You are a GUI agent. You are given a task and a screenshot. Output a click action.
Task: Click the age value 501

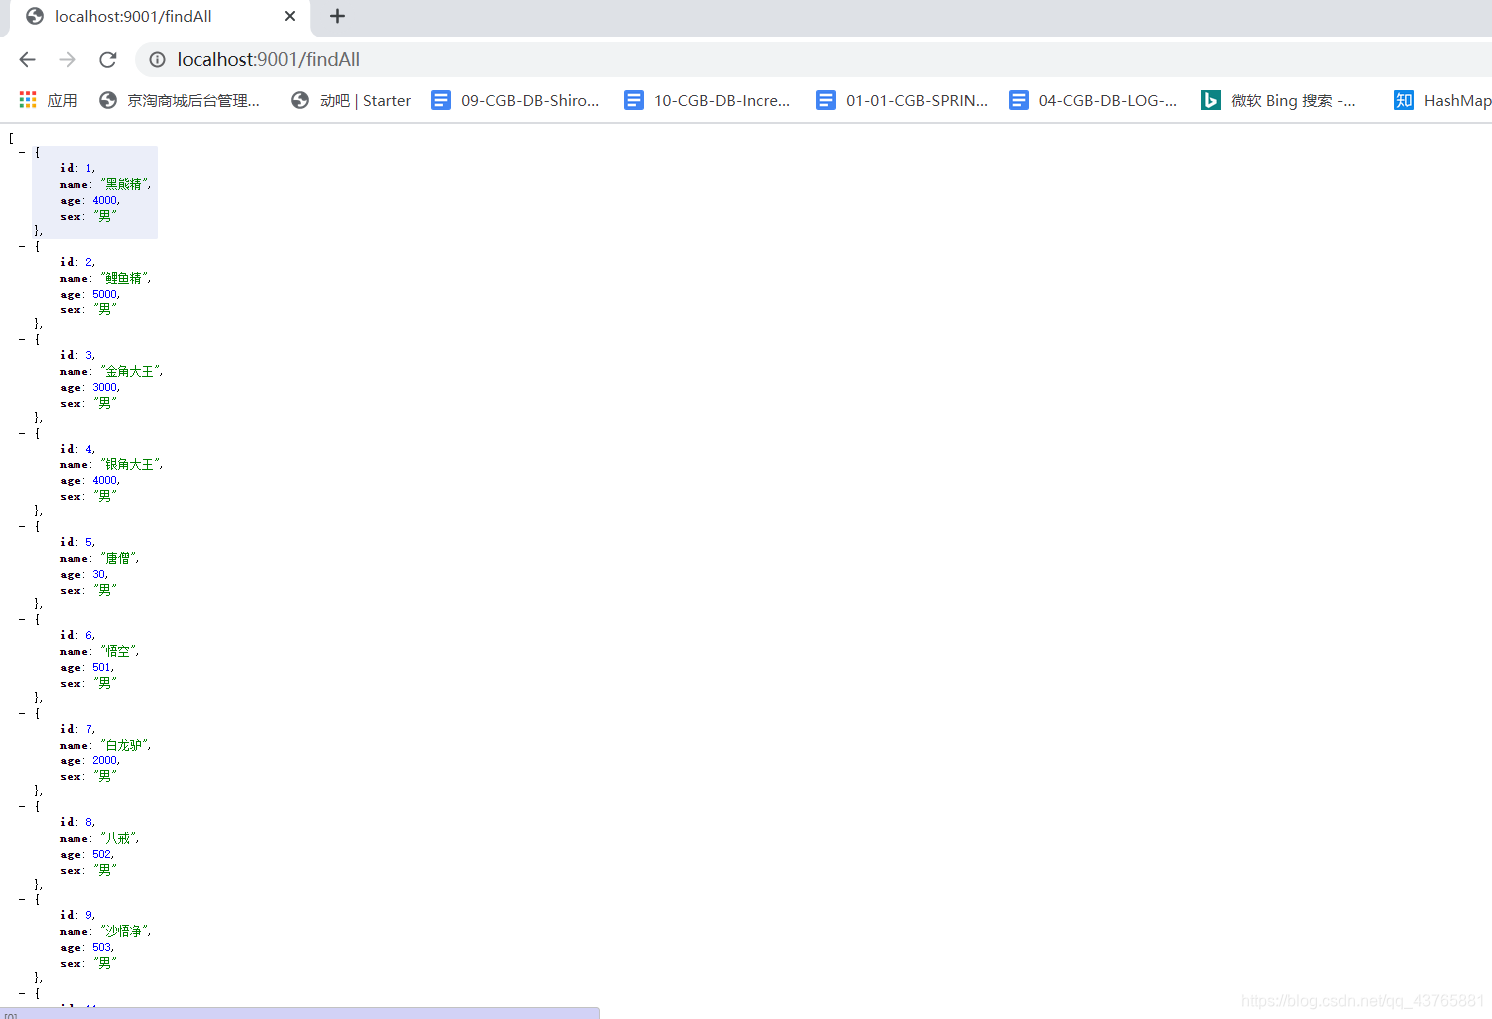coord(101,667)
